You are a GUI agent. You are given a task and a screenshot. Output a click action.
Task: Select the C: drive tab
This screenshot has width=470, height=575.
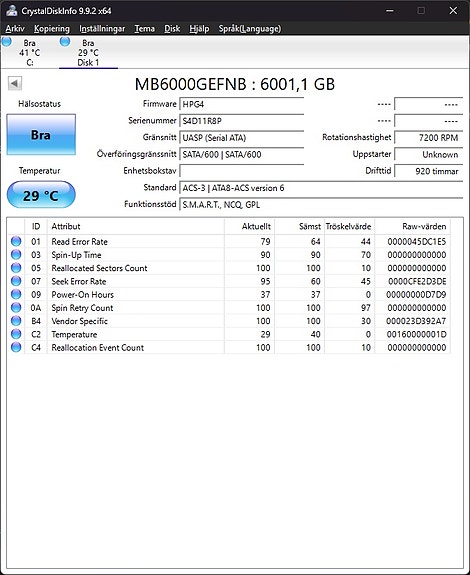[x=30, y=52]
